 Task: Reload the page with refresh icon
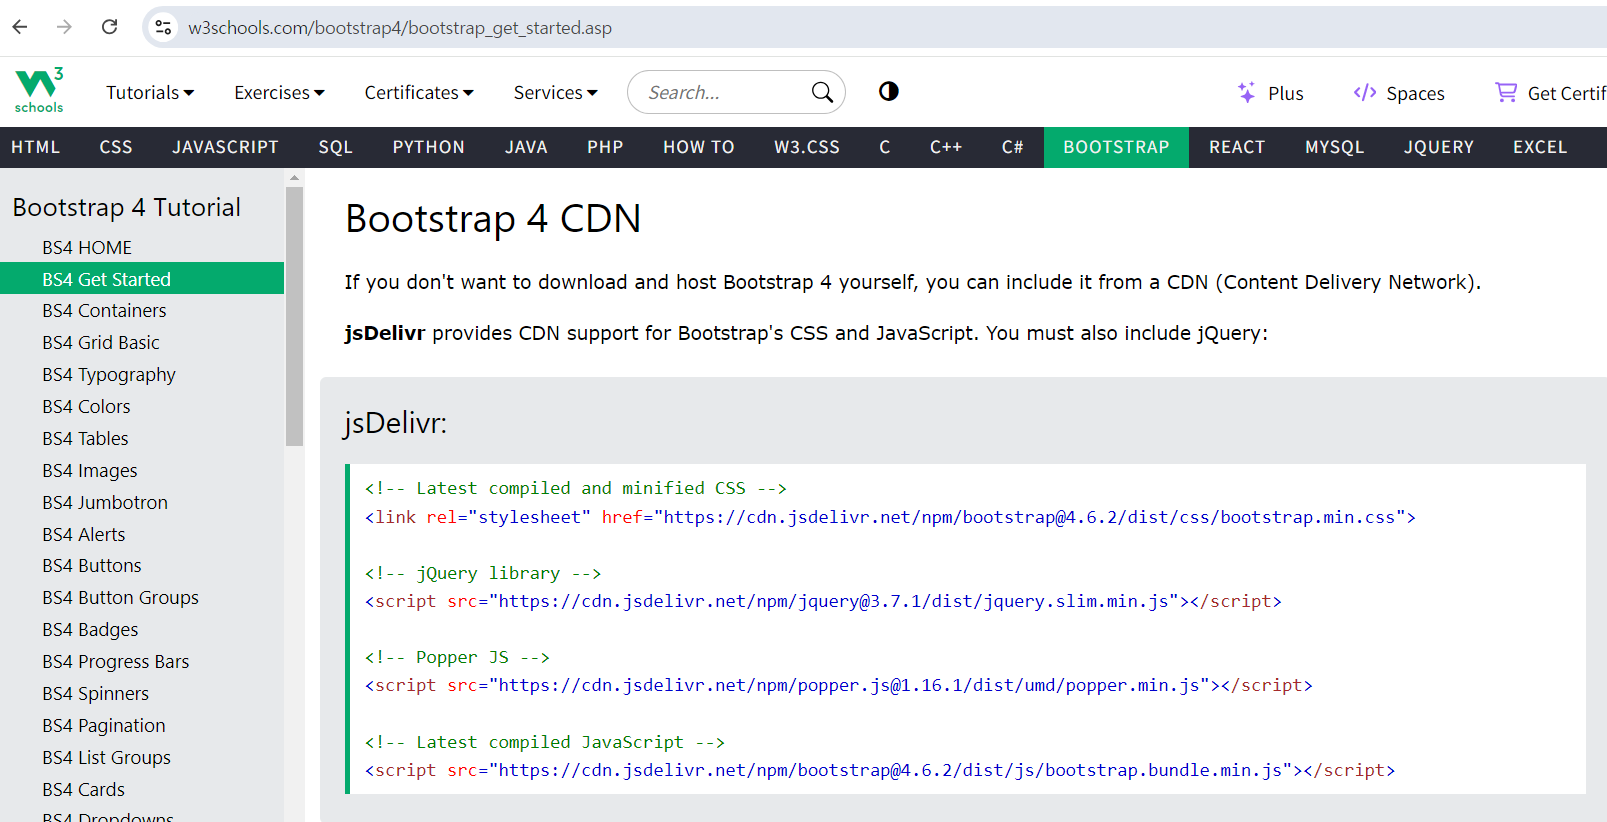tap(110, 27)
